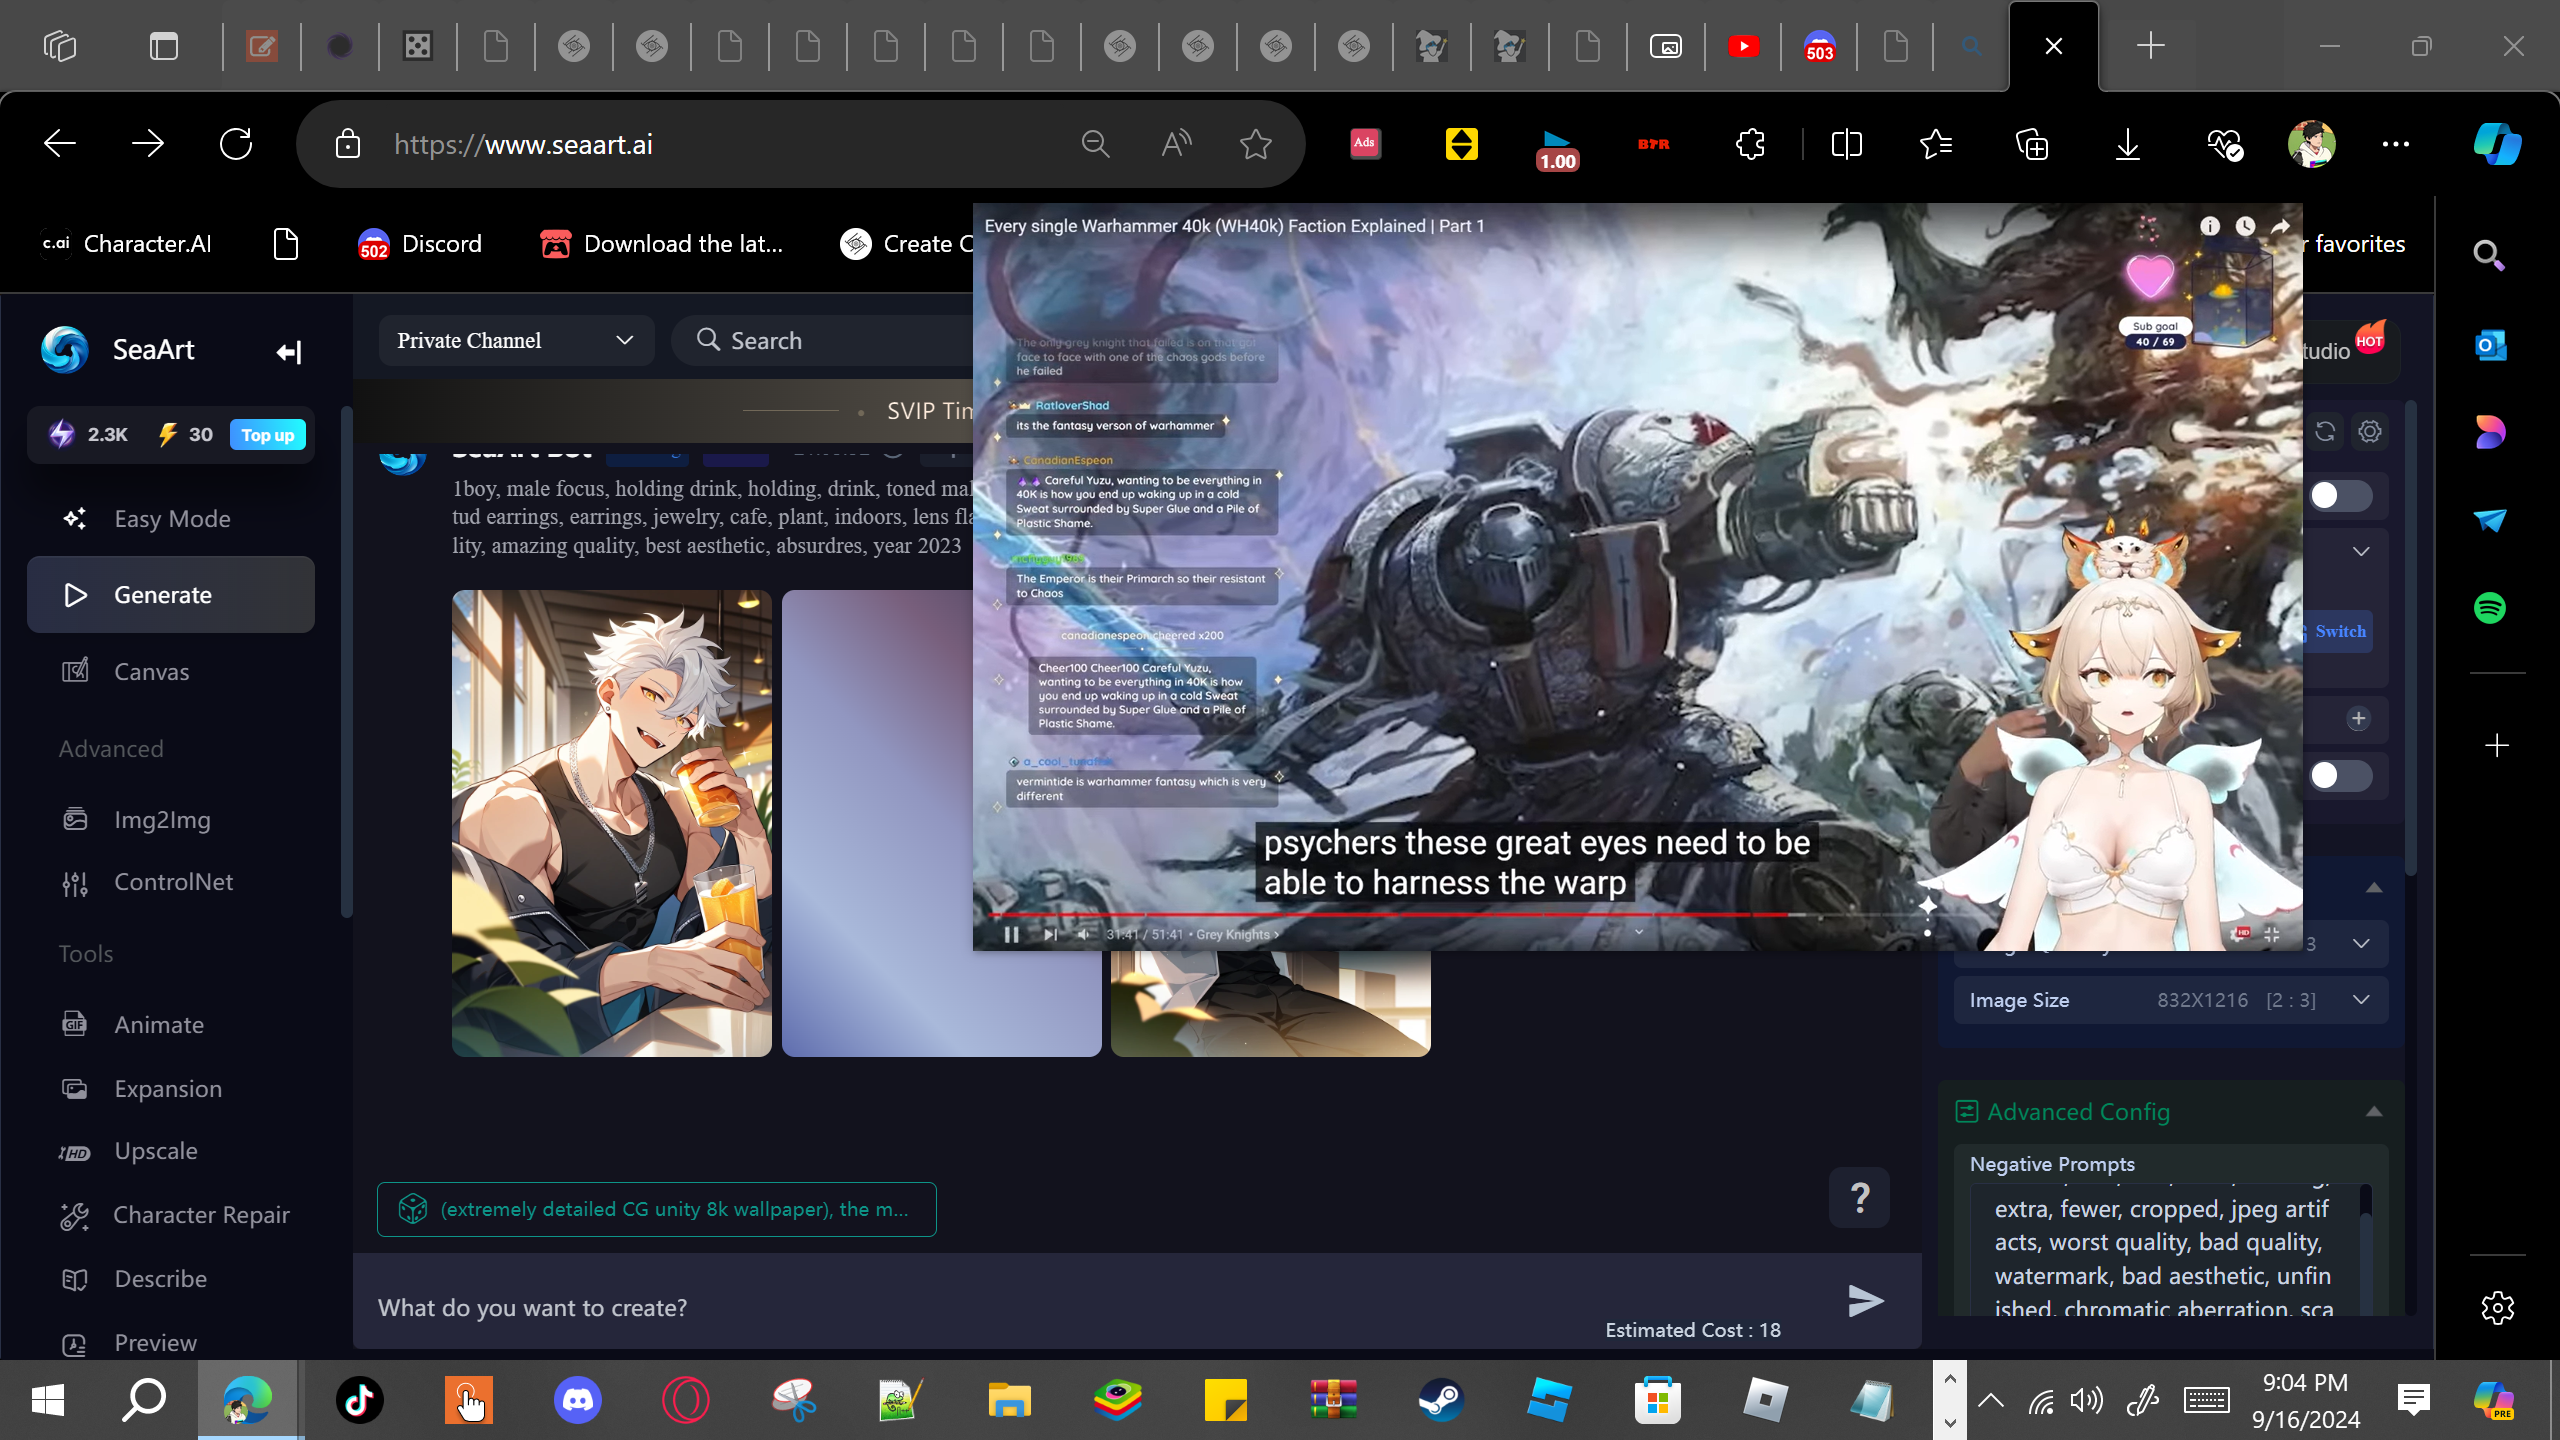Show hidden system tray icons

pos(1990,1400)
